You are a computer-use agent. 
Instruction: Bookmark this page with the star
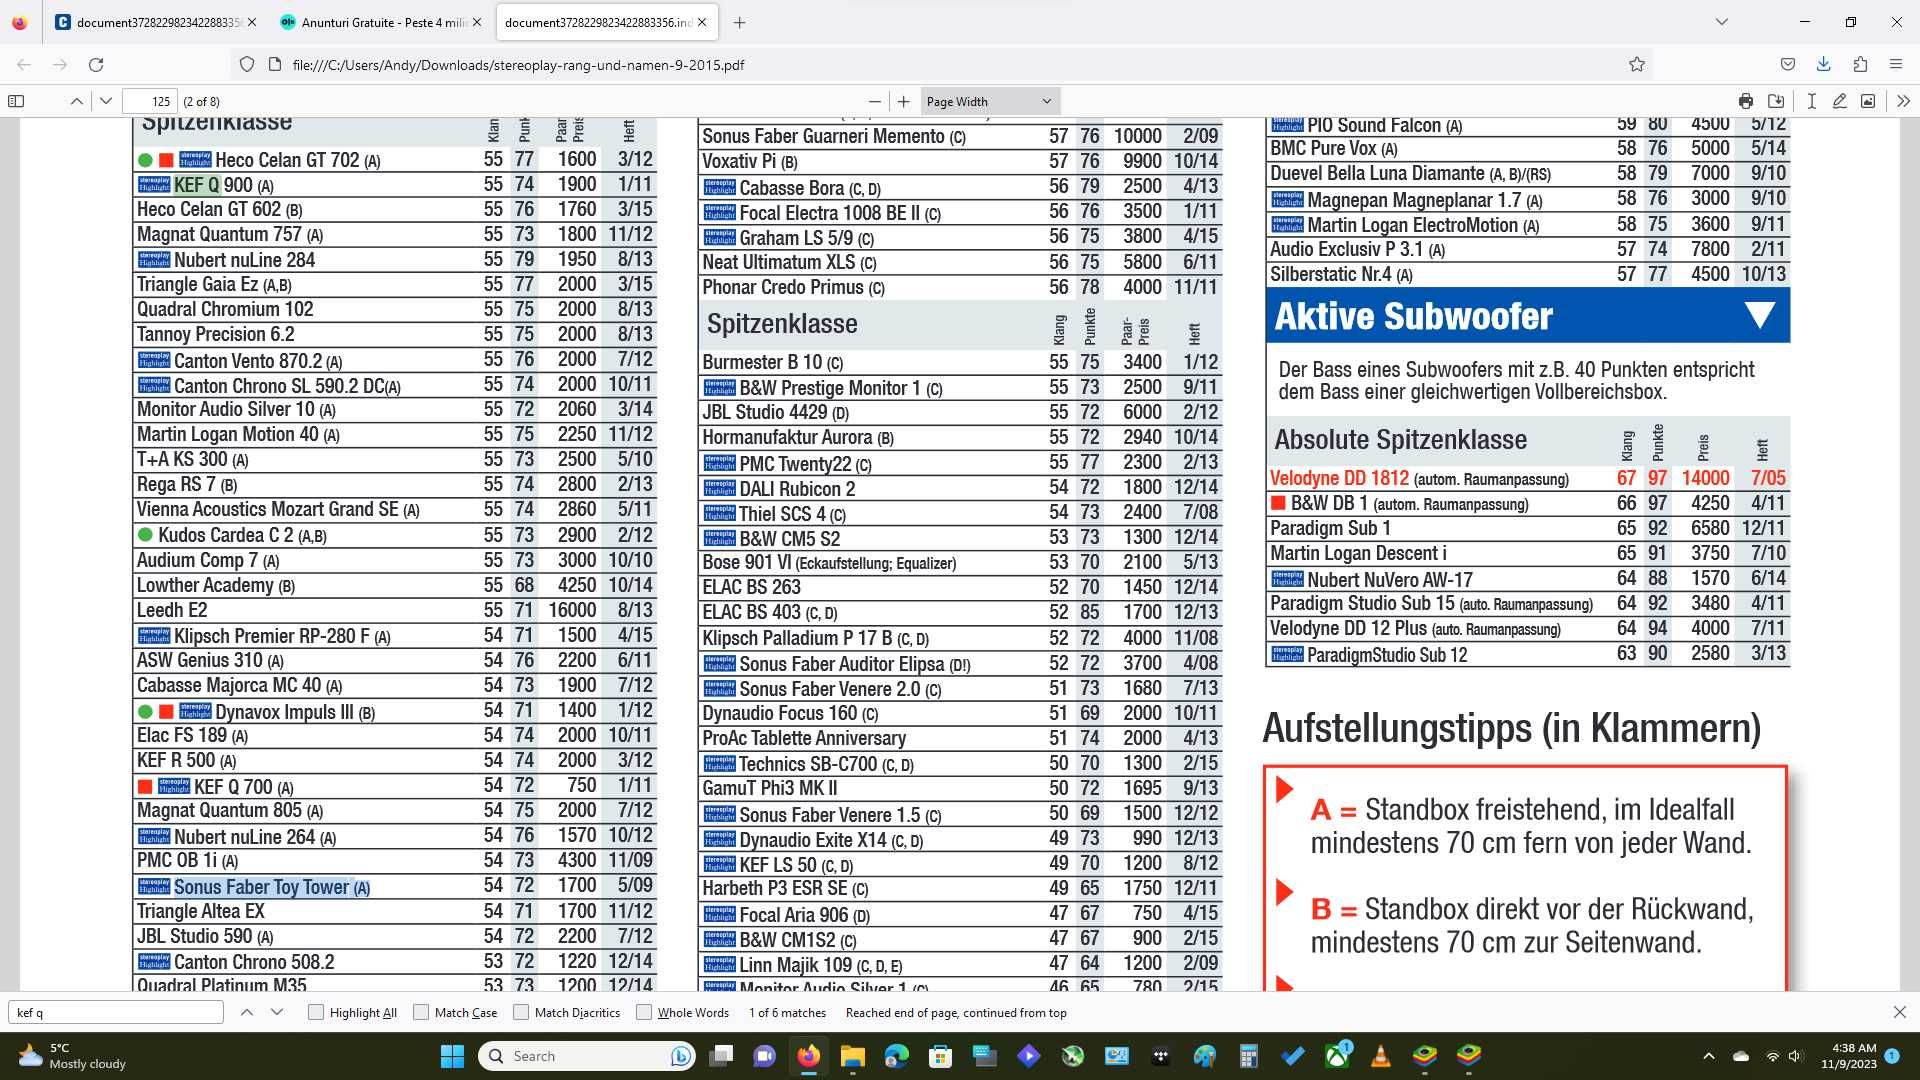[1637, 64]
